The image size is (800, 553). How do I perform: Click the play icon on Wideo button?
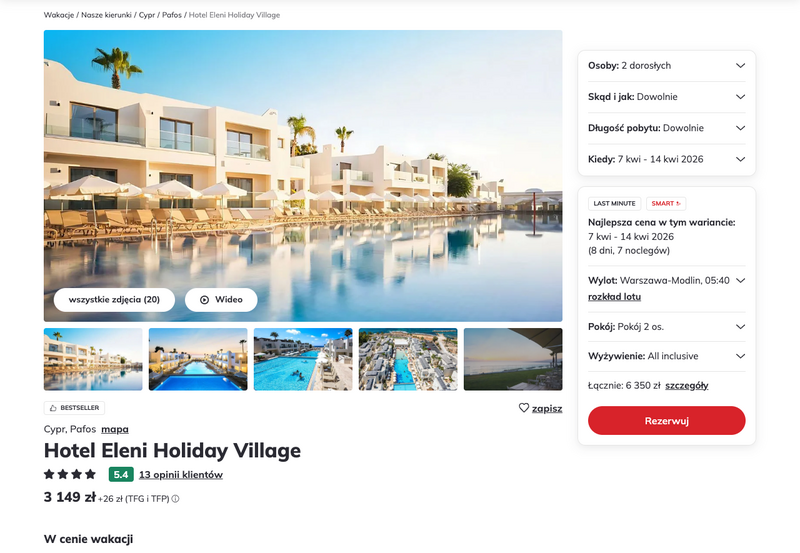204,299
